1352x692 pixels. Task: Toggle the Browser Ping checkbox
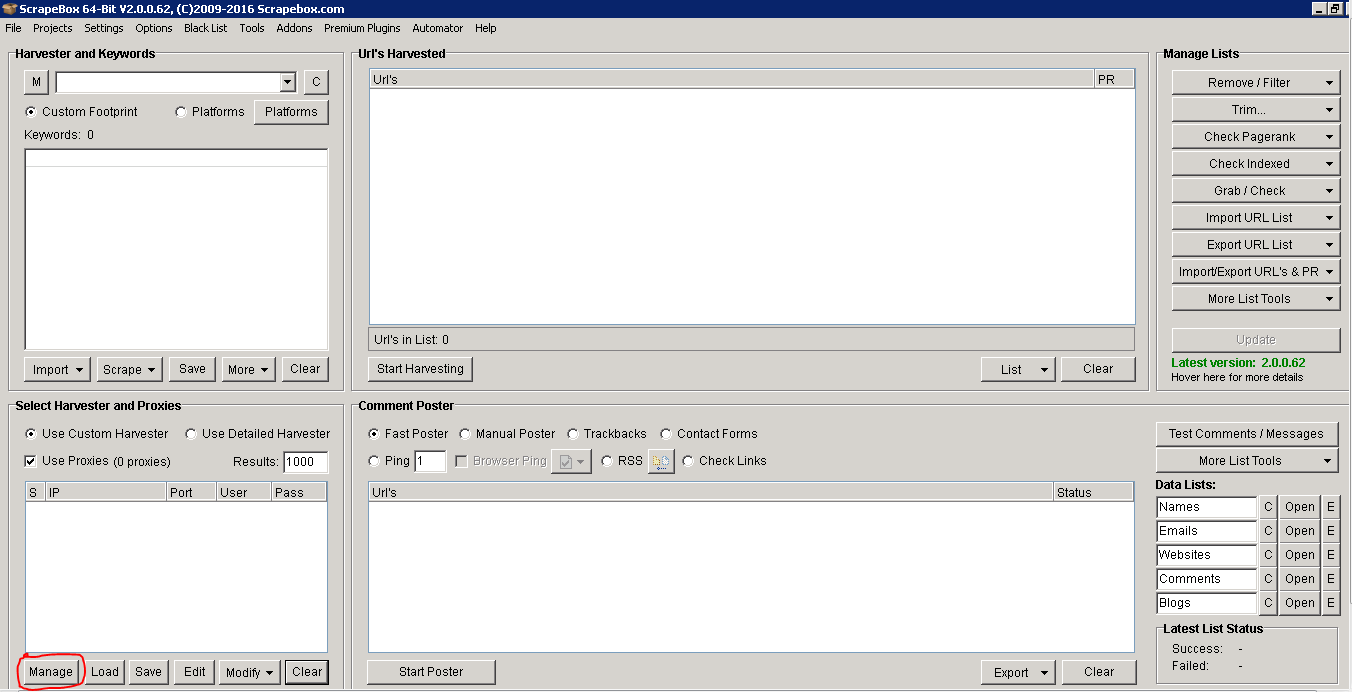462,461
